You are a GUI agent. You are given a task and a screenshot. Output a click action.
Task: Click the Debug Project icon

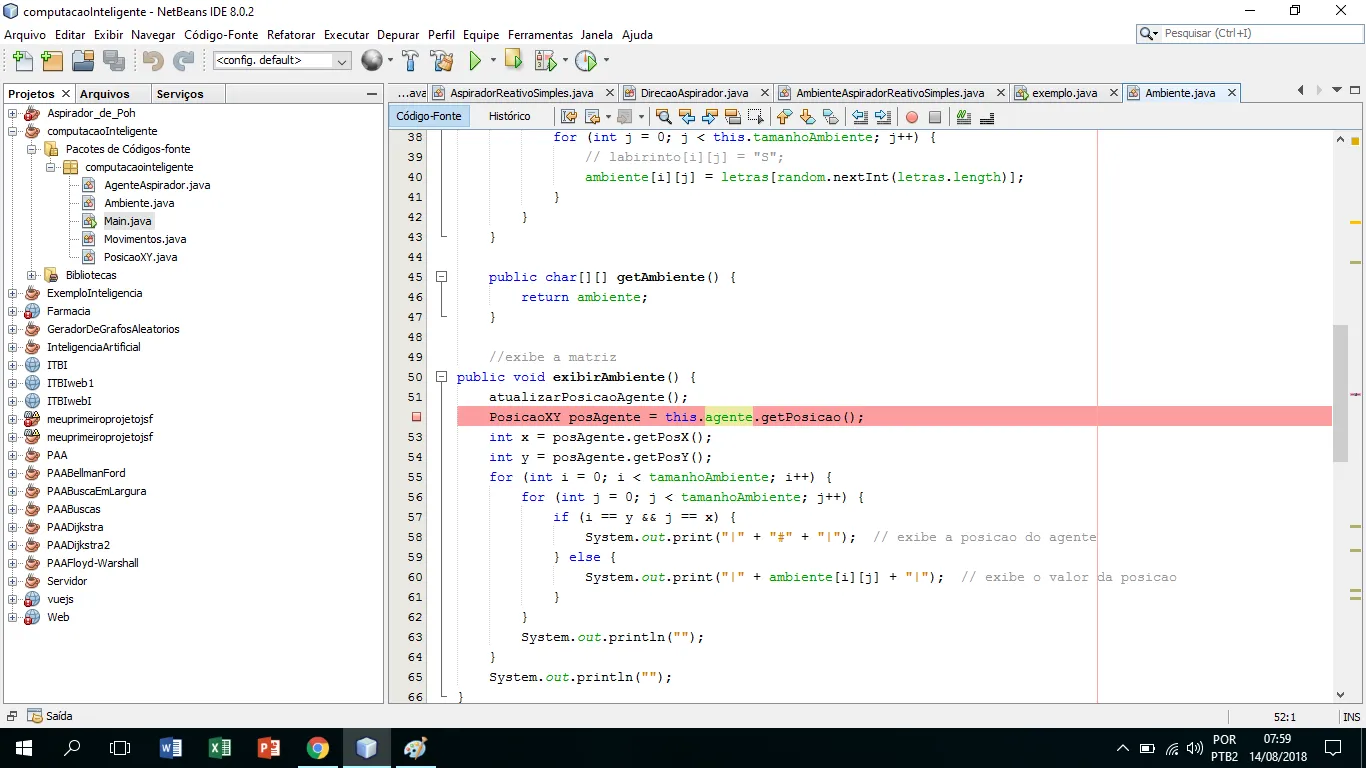click(545, 61)
